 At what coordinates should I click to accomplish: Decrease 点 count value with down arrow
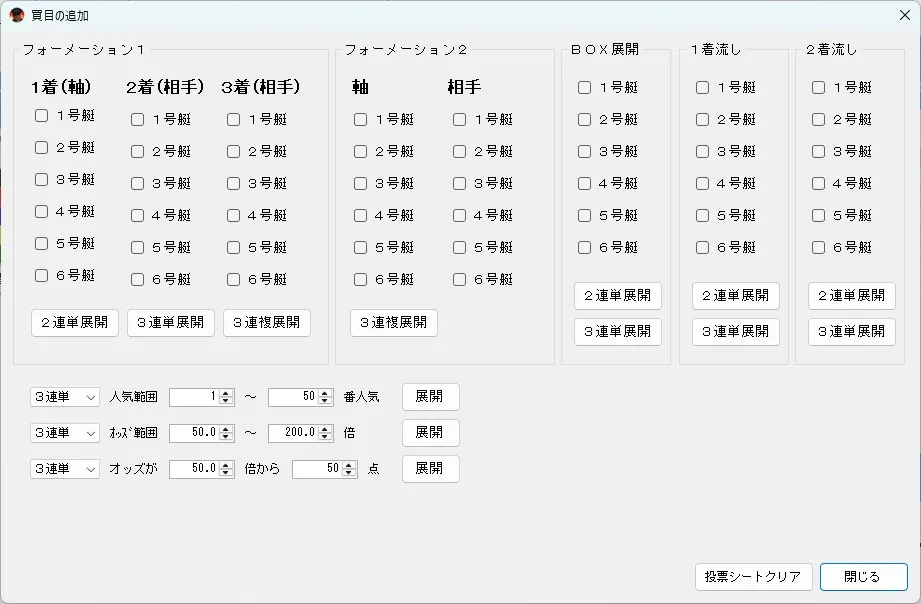[x=349, y=473]
